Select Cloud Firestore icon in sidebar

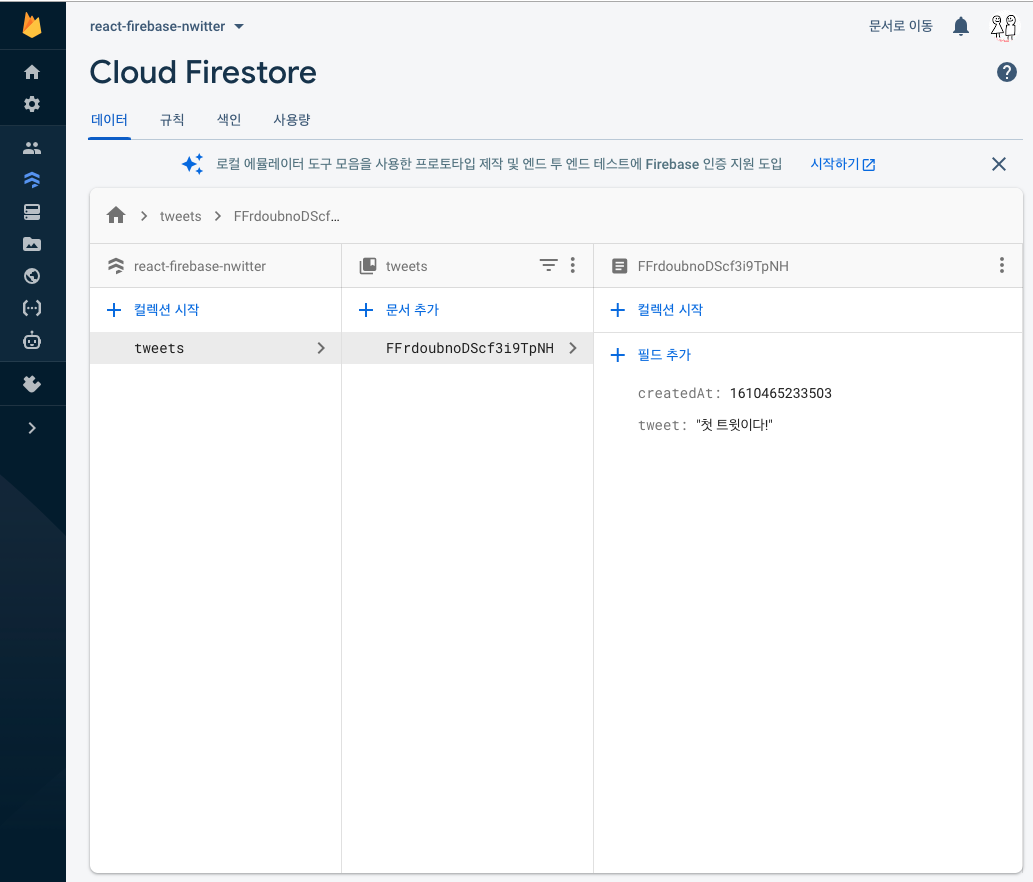coord(32,179)
